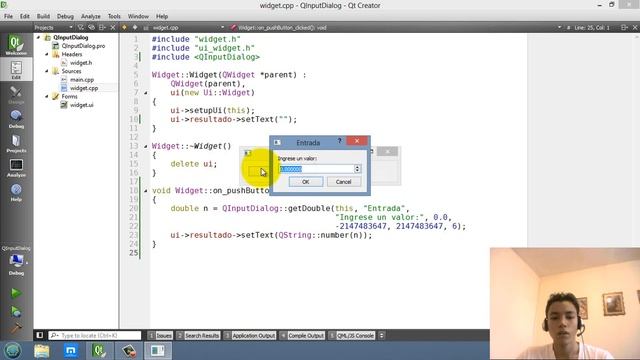Show the Search Results output pane

point(198,335)
